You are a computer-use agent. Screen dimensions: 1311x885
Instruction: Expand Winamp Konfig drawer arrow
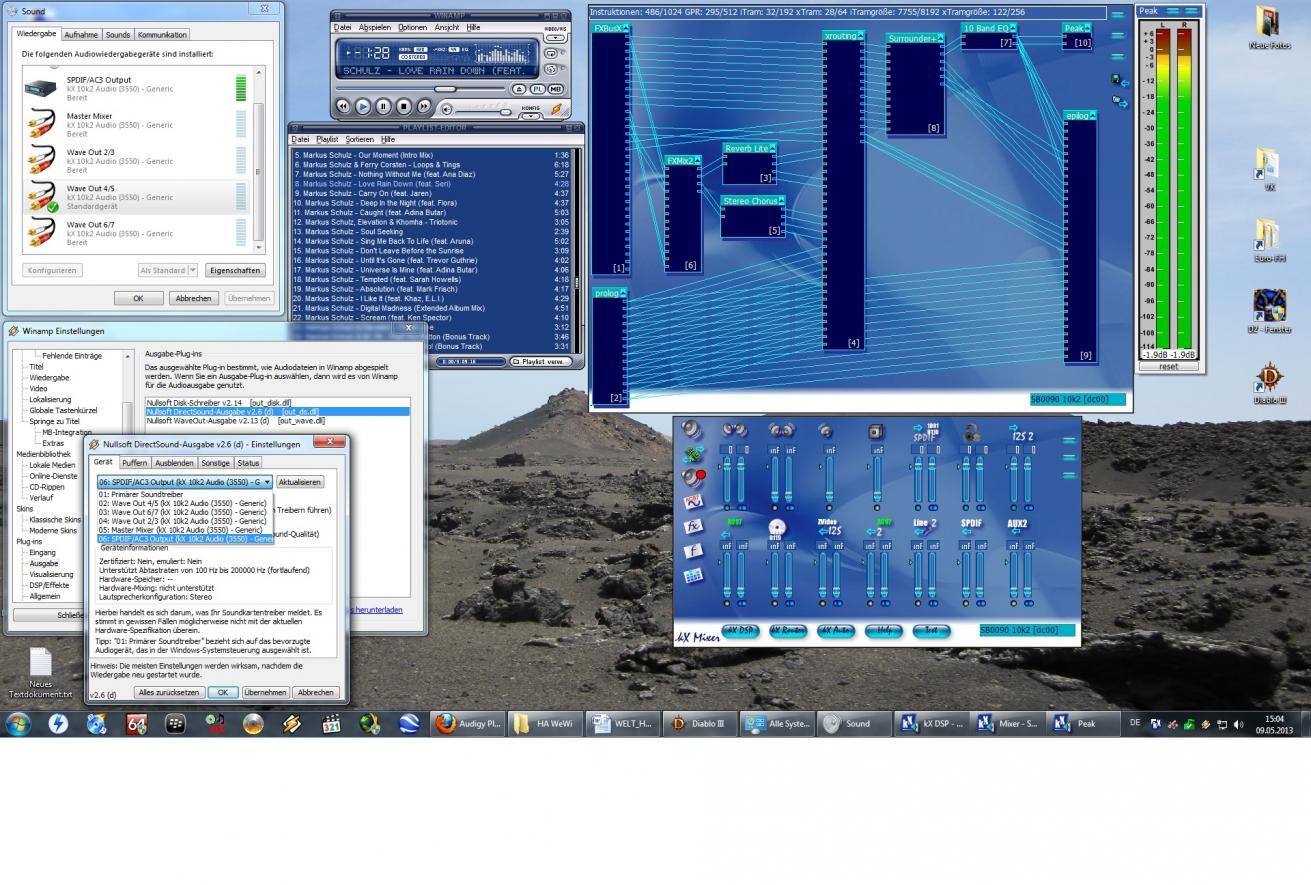click(531, 115)
